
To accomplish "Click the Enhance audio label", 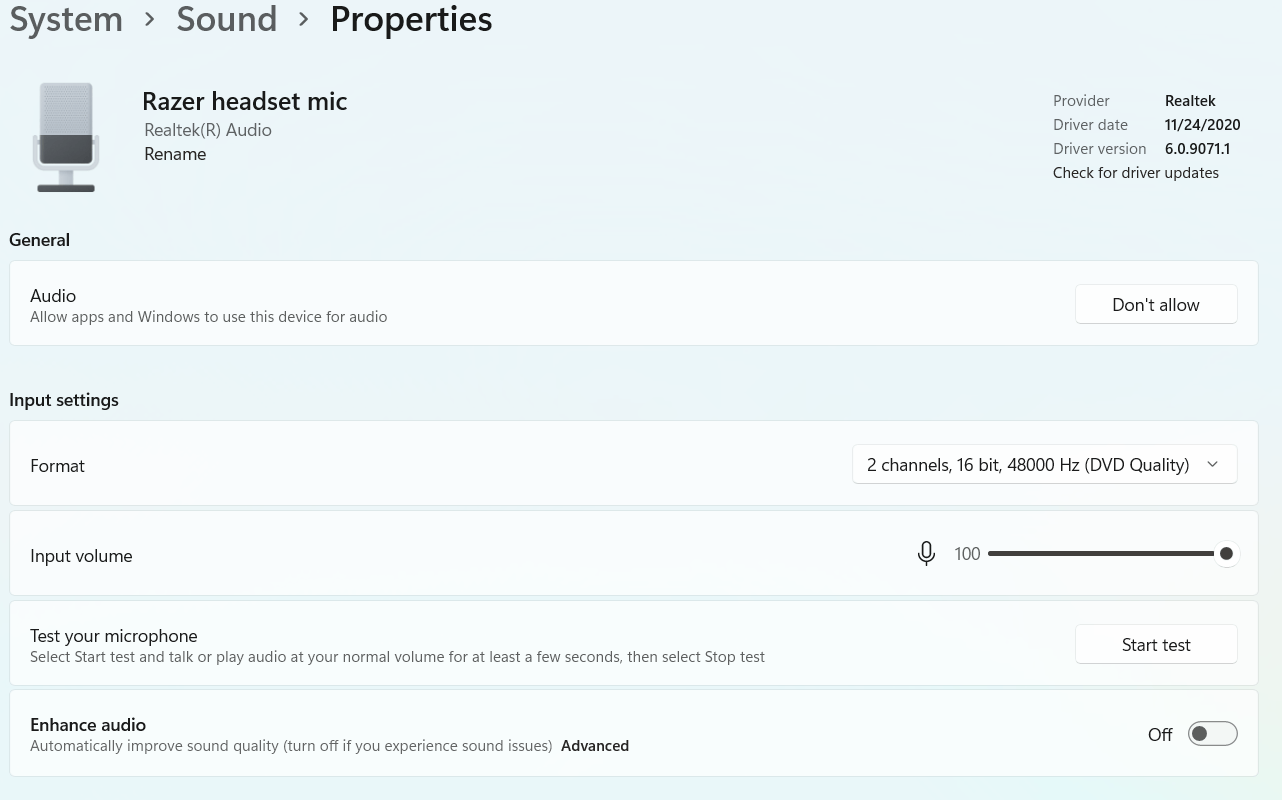I will [88, 725].
